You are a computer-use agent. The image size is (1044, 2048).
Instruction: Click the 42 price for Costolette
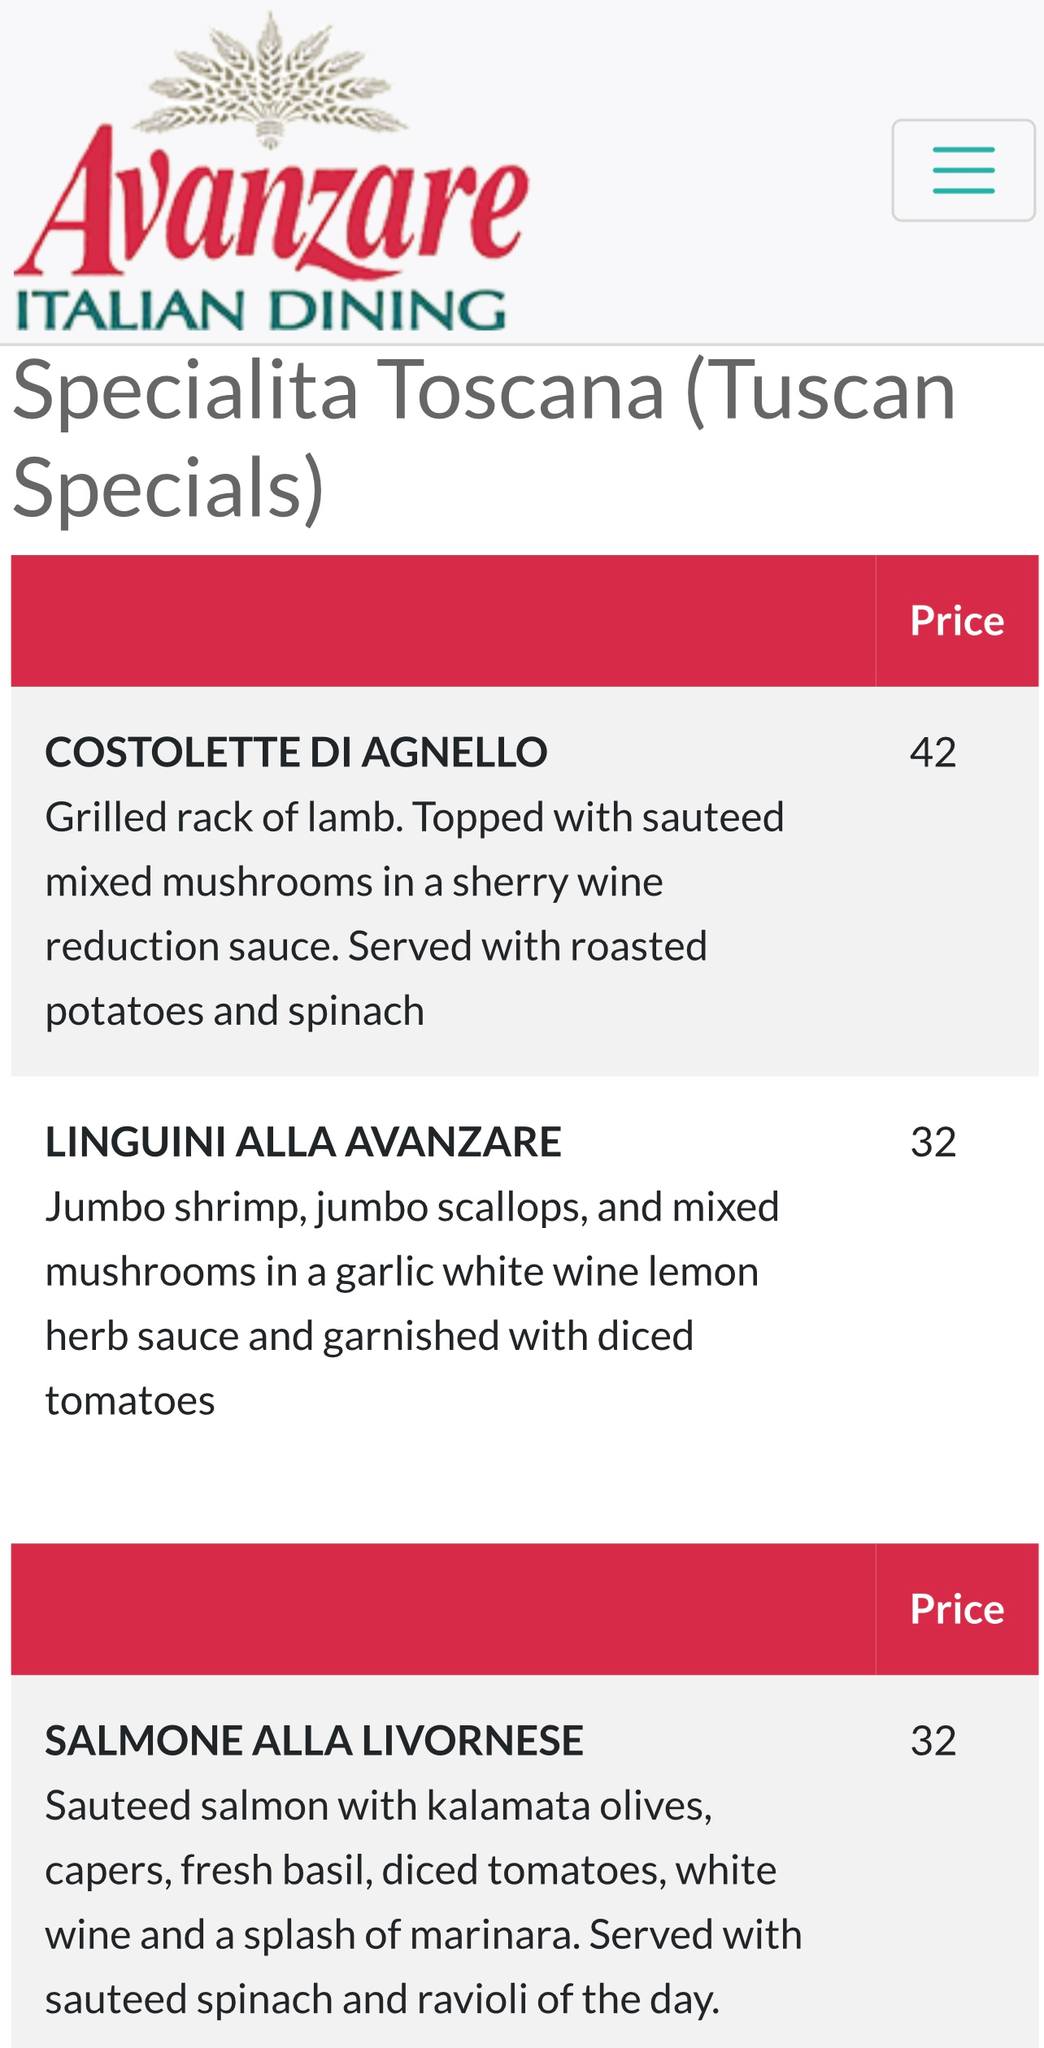(933, 752)
